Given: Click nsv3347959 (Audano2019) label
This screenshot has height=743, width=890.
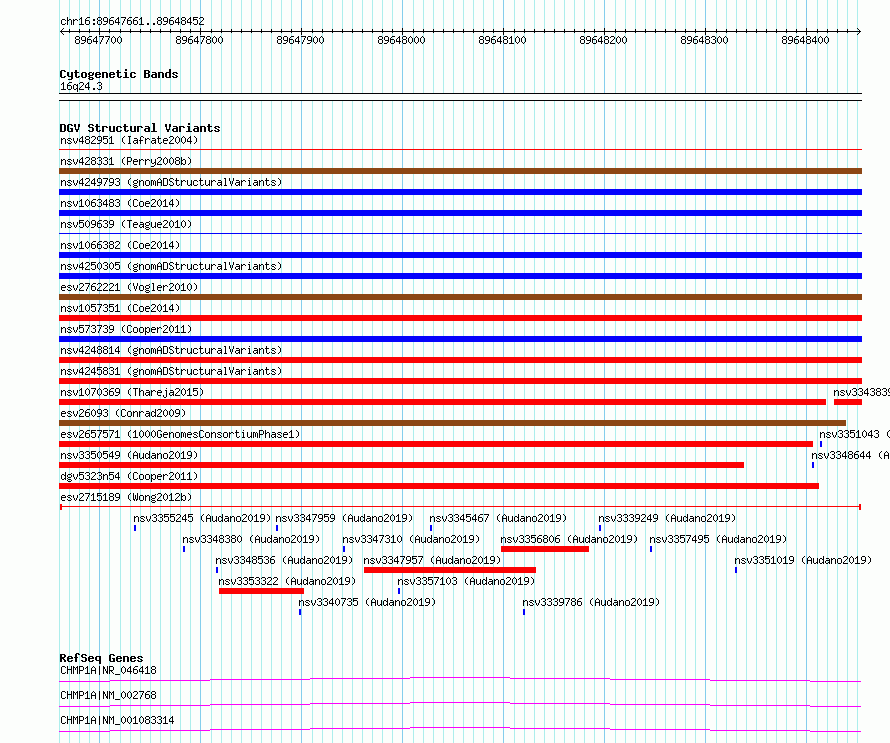Looking at the screenshot, I should 344,518.
